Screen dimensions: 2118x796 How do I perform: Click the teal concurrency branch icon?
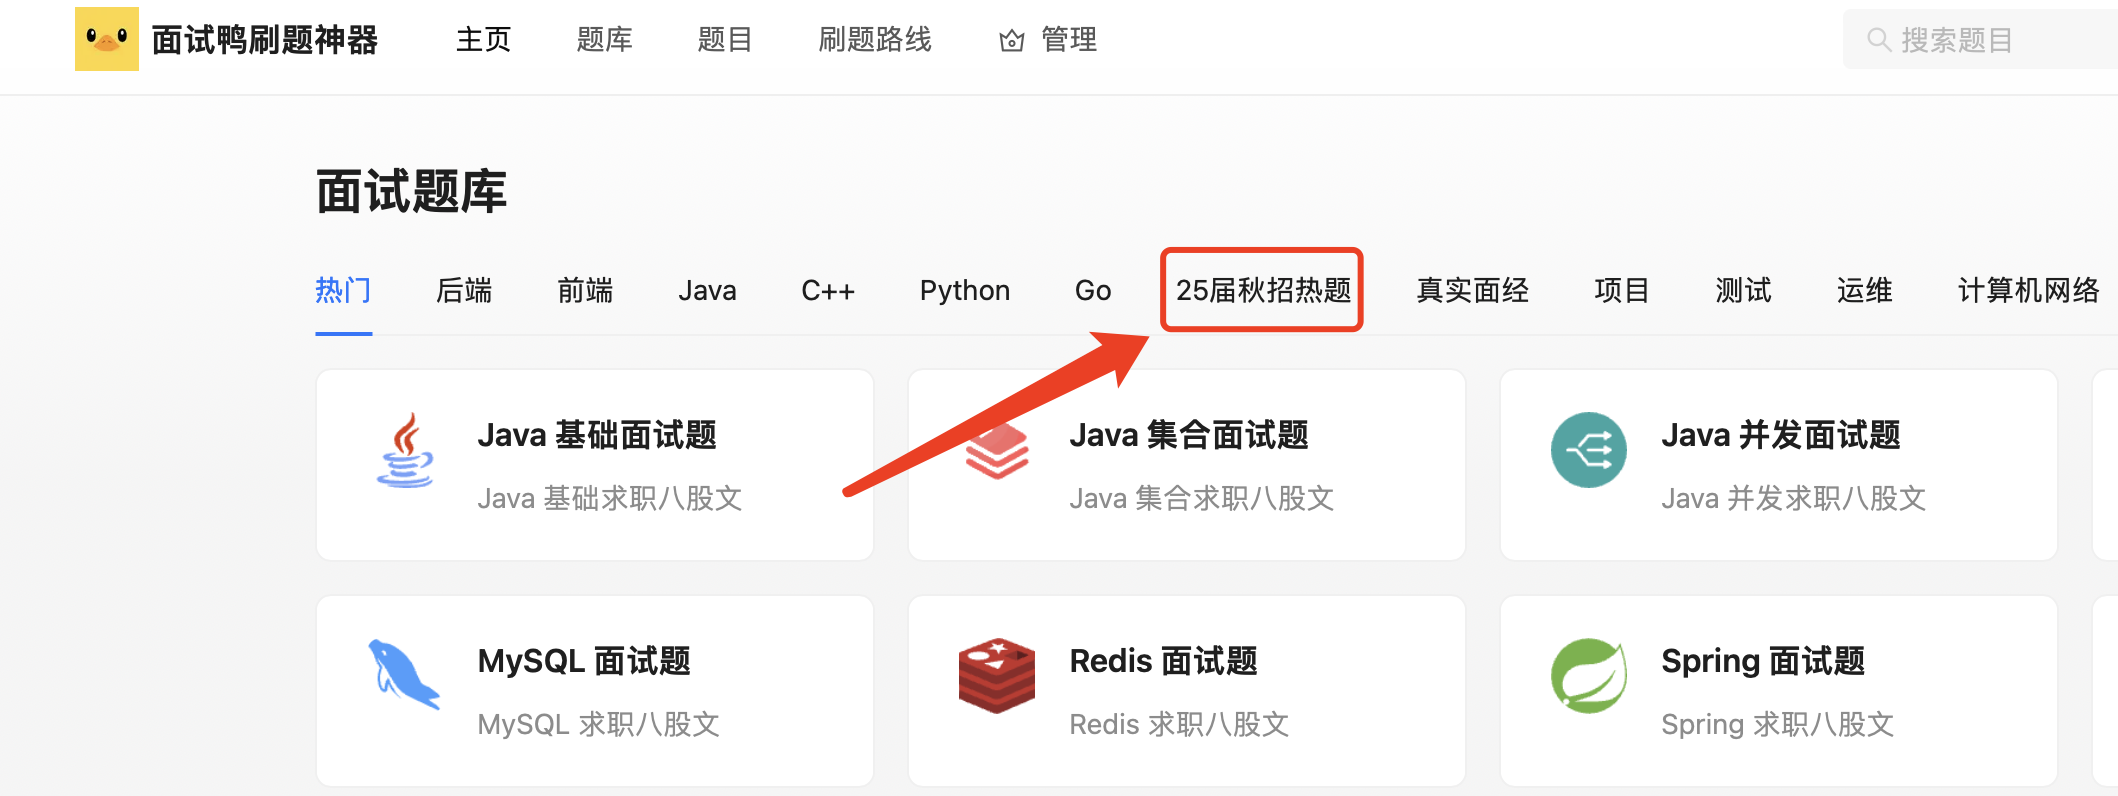tap(1589, 450)
